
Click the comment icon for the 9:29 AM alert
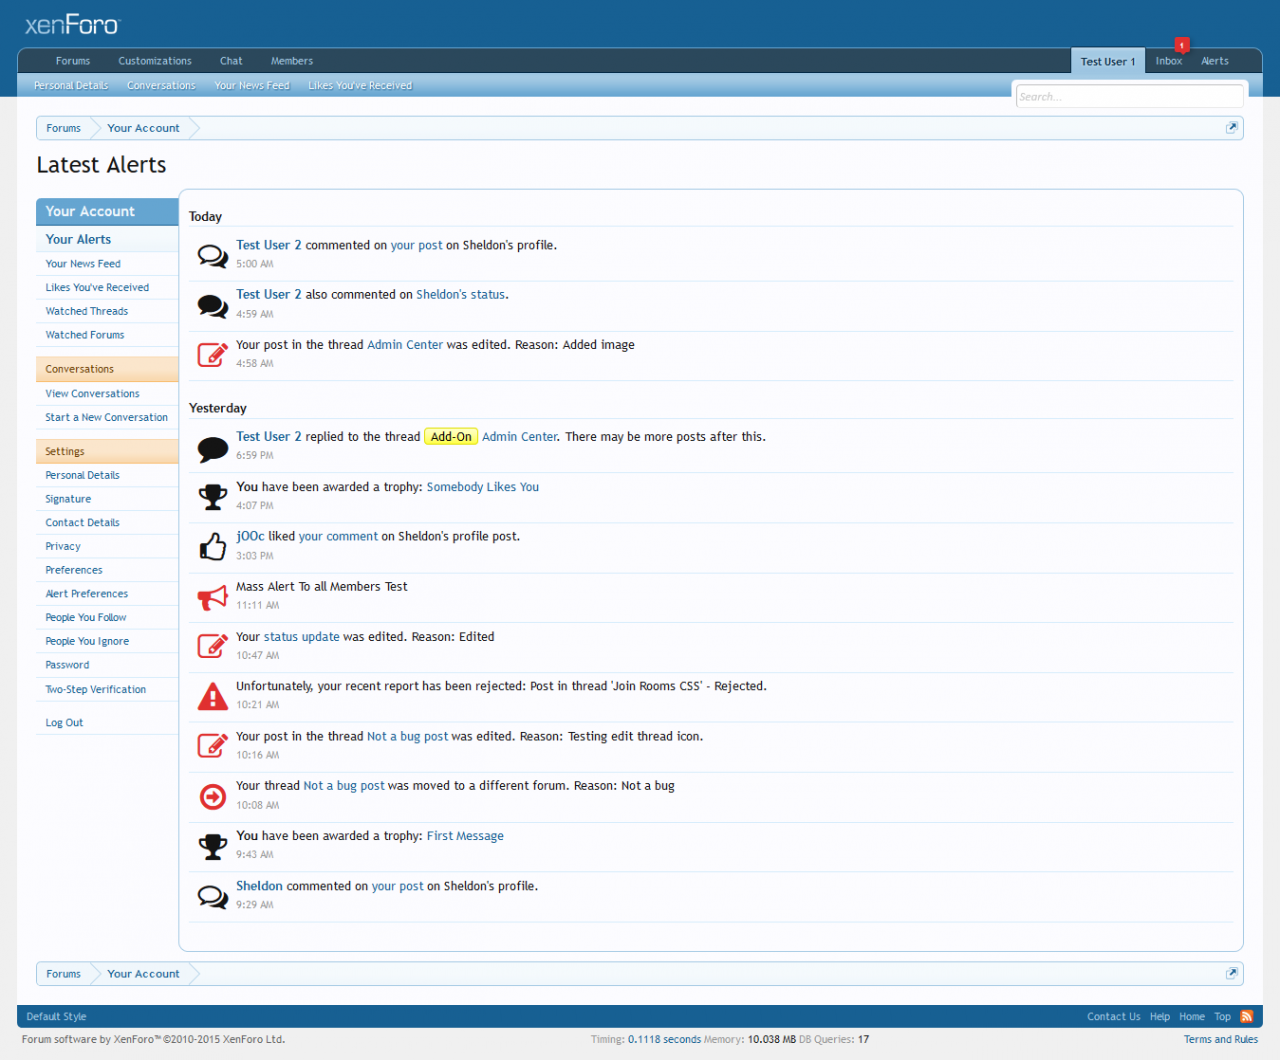point(212,896)
